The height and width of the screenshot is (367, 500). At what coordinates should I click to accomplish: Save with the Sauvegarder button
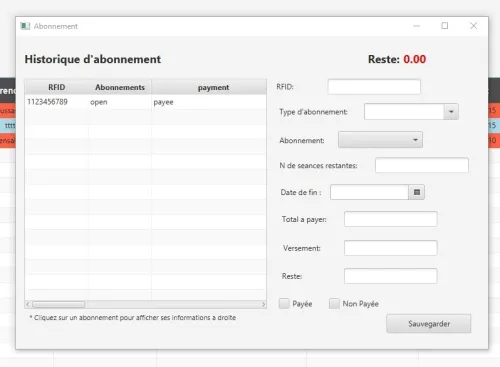429,323
